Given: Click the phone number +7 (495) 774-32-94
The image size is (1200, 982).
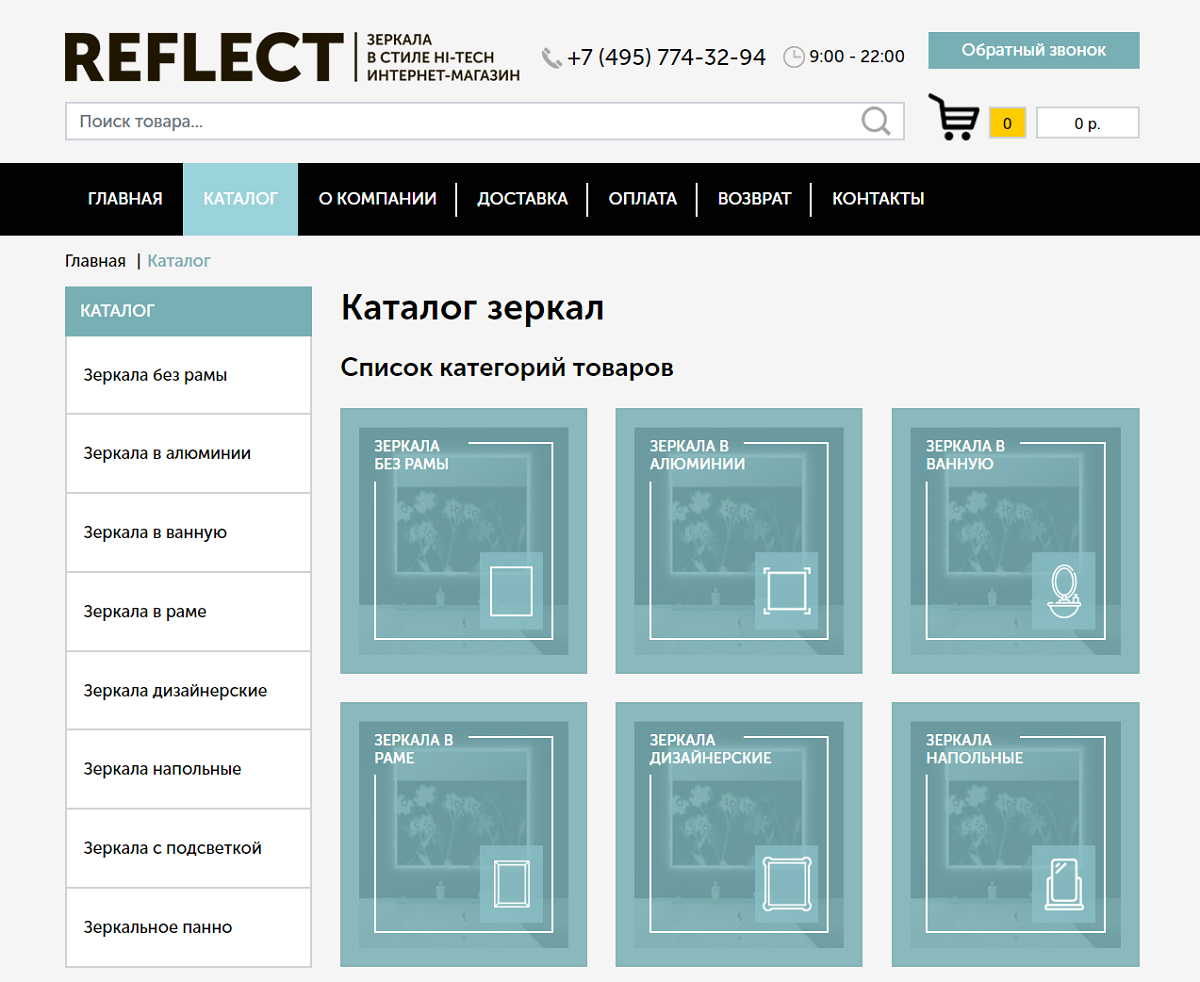Looking at the screenshot, I should (x=666, y=57).
